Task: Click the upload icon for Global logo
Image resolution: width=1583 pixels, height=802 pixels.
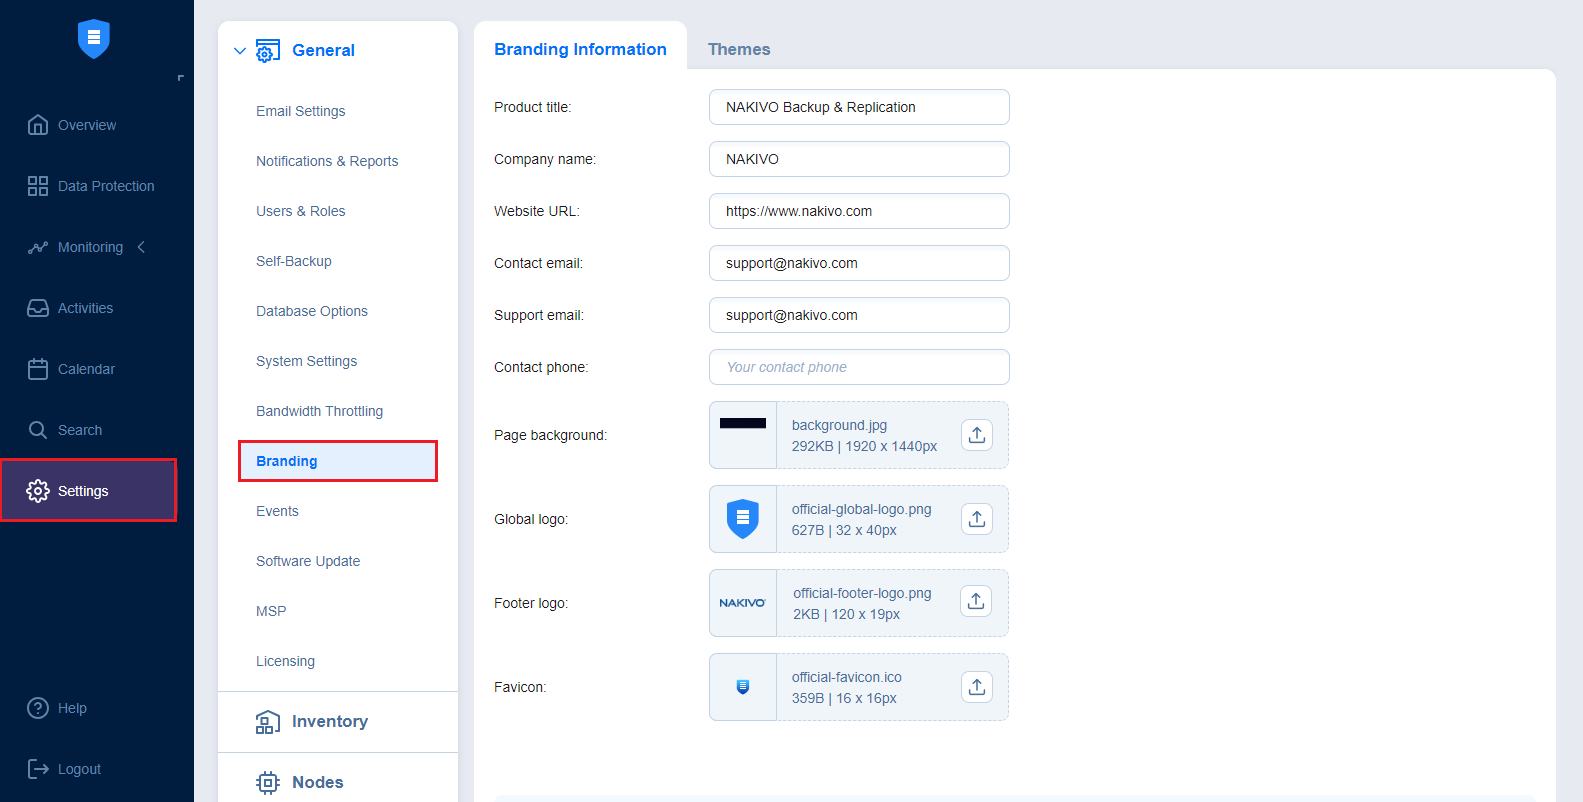Action: pos(976,519)
